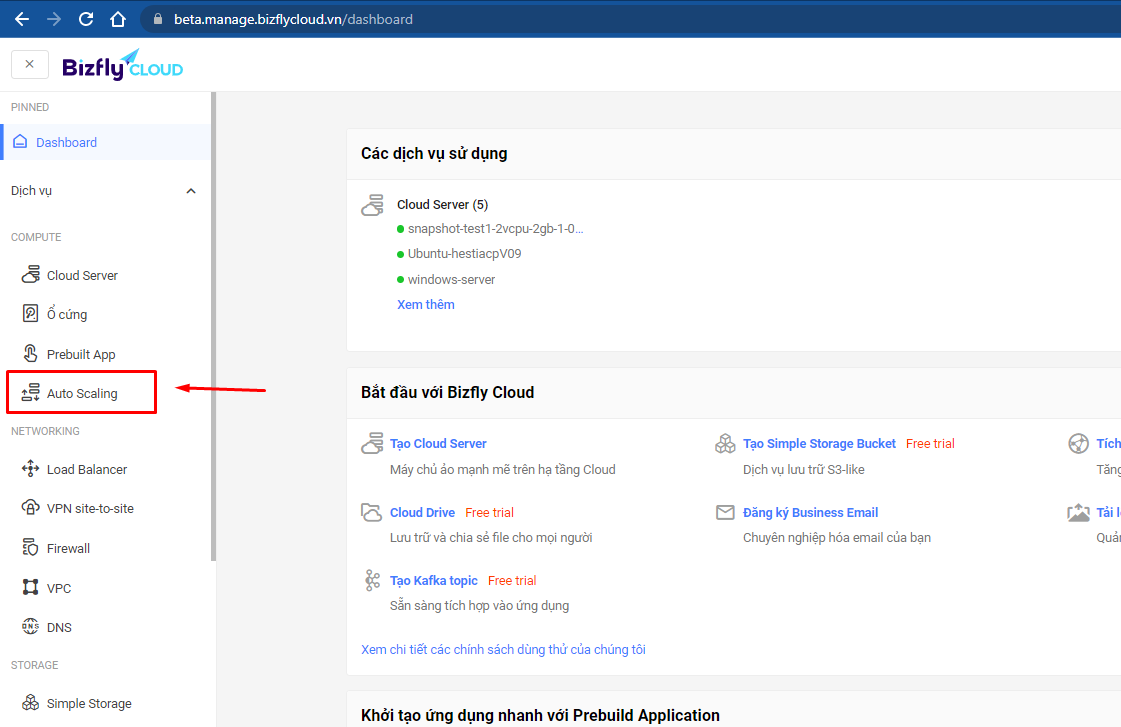This screenshot has height=727, width=1121.
Task: Close the sidebar with the X button
Action: click(x=29, y=64)
